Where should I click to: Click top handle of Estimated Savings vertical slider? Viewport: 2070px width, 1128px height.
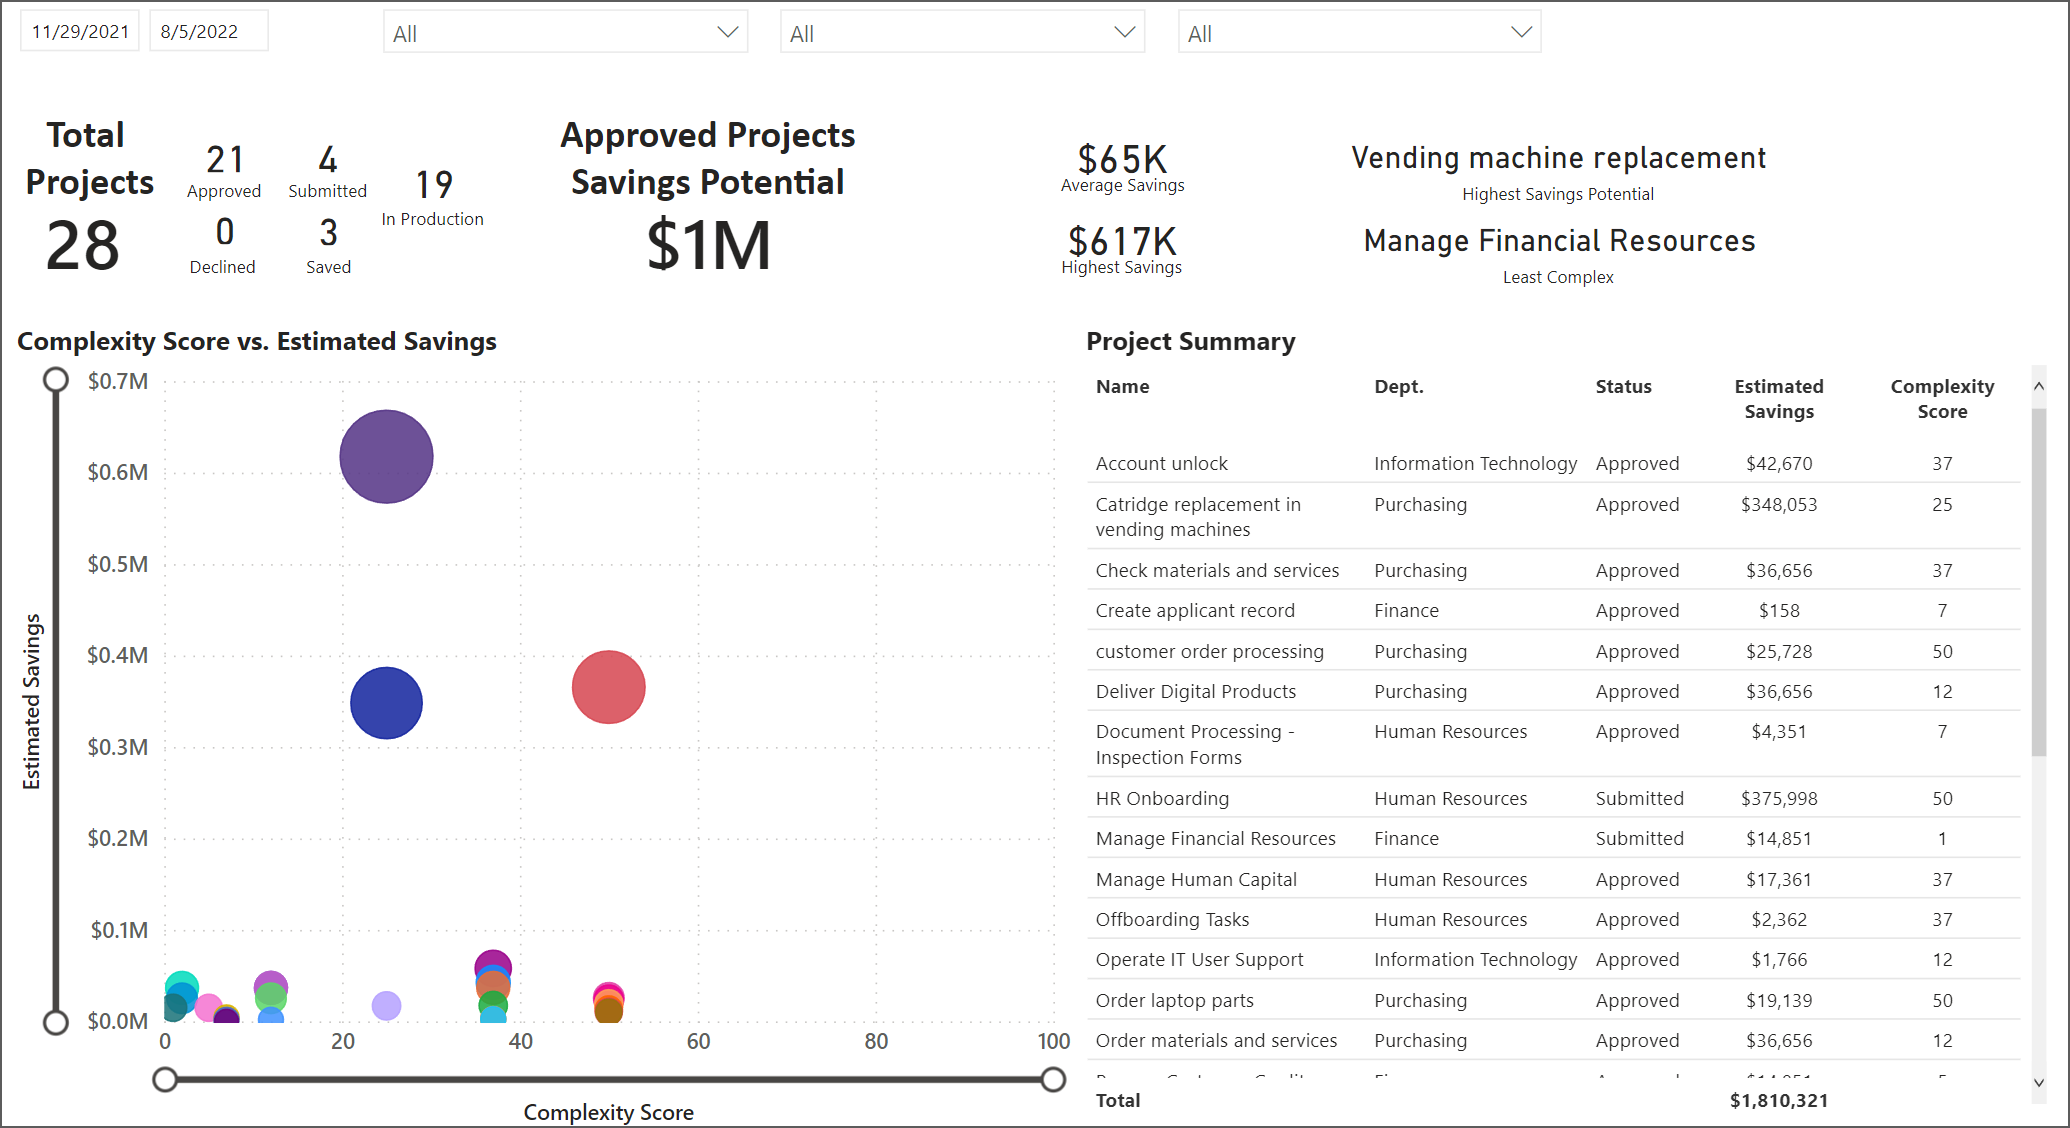point(56,380)
